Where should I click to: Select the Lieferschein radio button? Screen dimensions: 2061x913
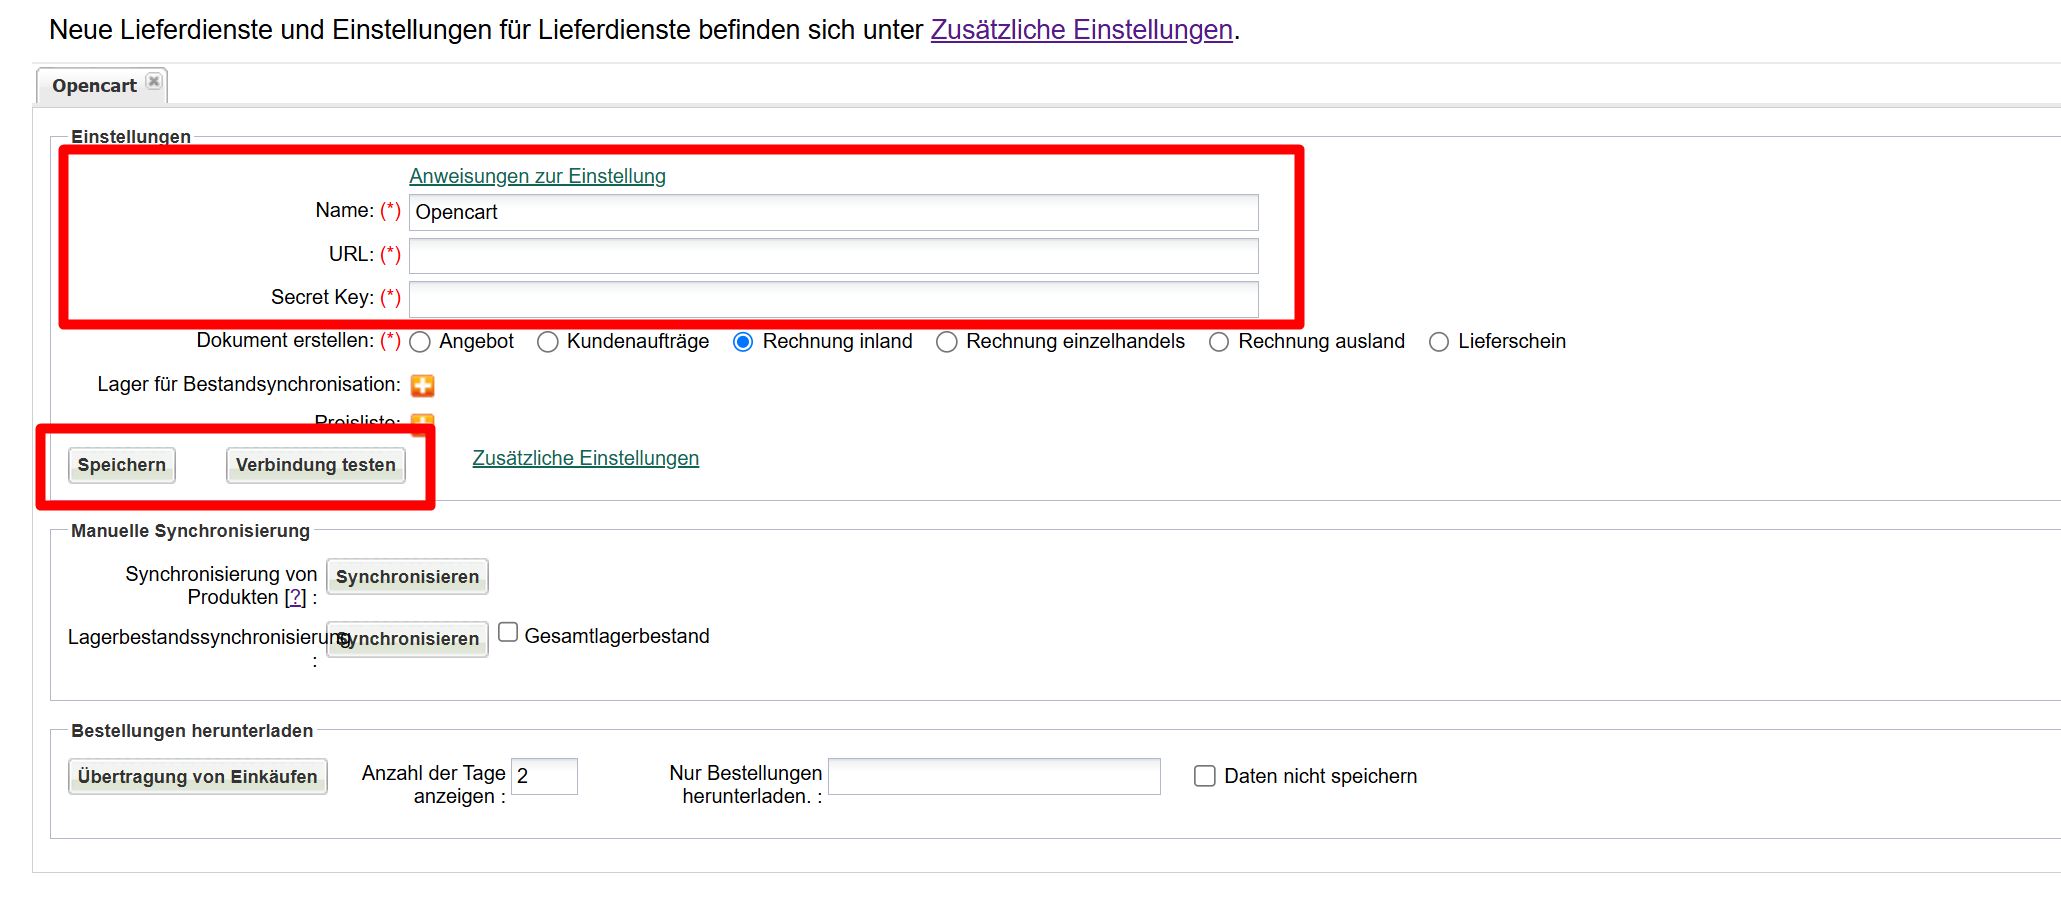point(1439,342)
